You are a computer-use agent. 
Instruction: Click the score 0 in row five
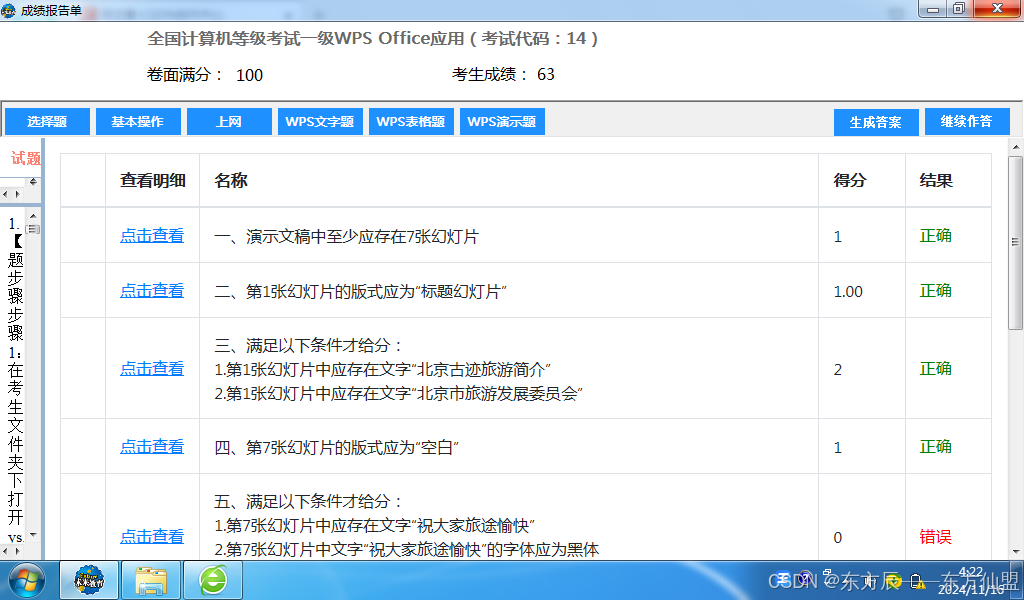838,537
